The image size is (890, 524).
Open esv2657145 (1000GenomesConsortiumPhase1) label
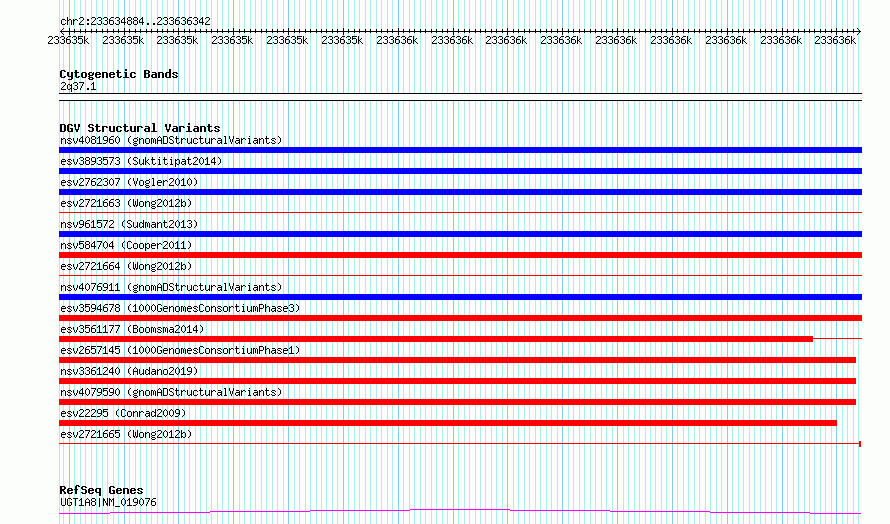point(180,350)
